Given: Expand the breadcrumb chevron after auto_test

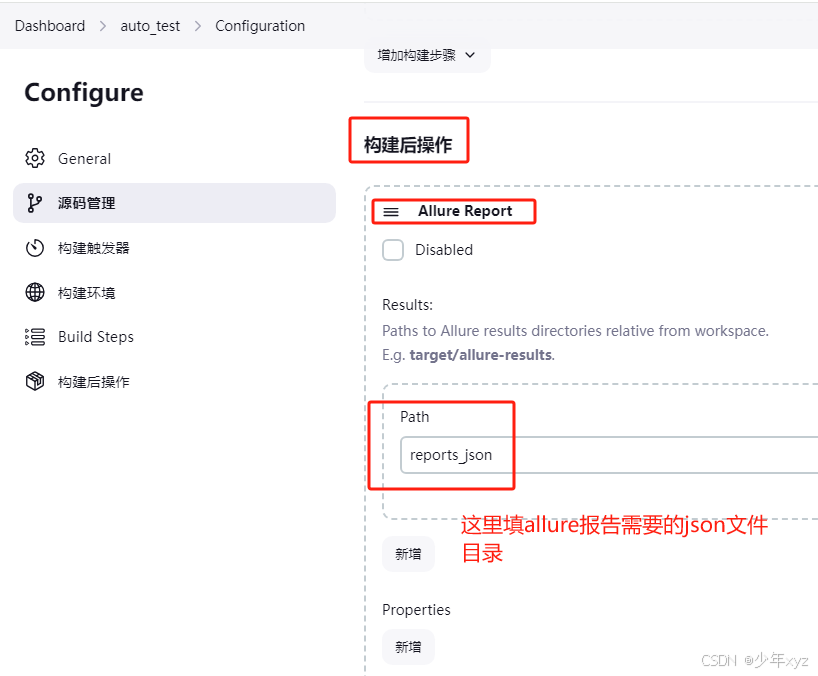Looking at the screenshot, I should tap(198, 26).
